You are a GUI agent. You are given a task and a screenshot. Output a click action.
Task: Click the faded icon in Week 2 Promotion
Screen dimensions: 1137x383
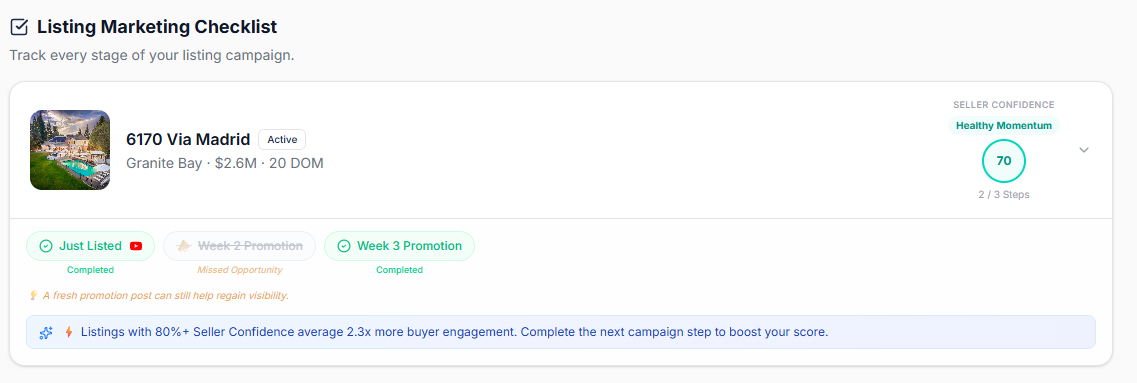(x=184, y=246)
